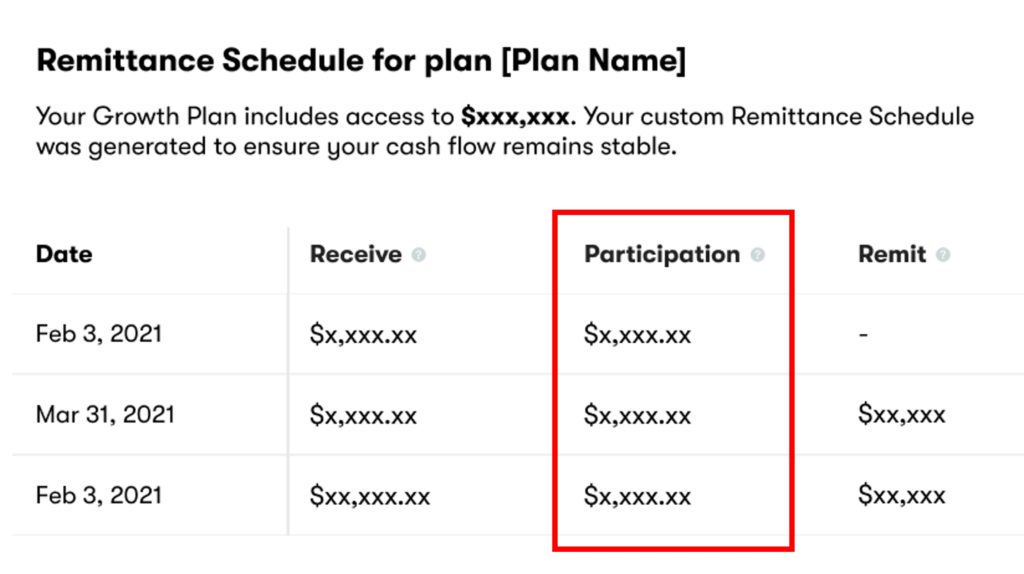Select the Date column header
Screen dimensions: 1024x574
(64, 254)
